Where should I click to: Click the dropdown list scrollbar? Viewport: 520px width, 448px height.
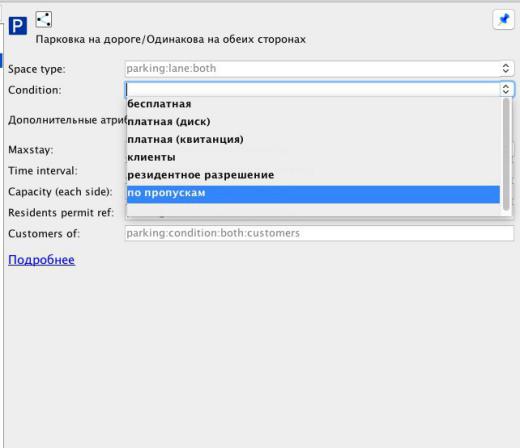point(506,154)
